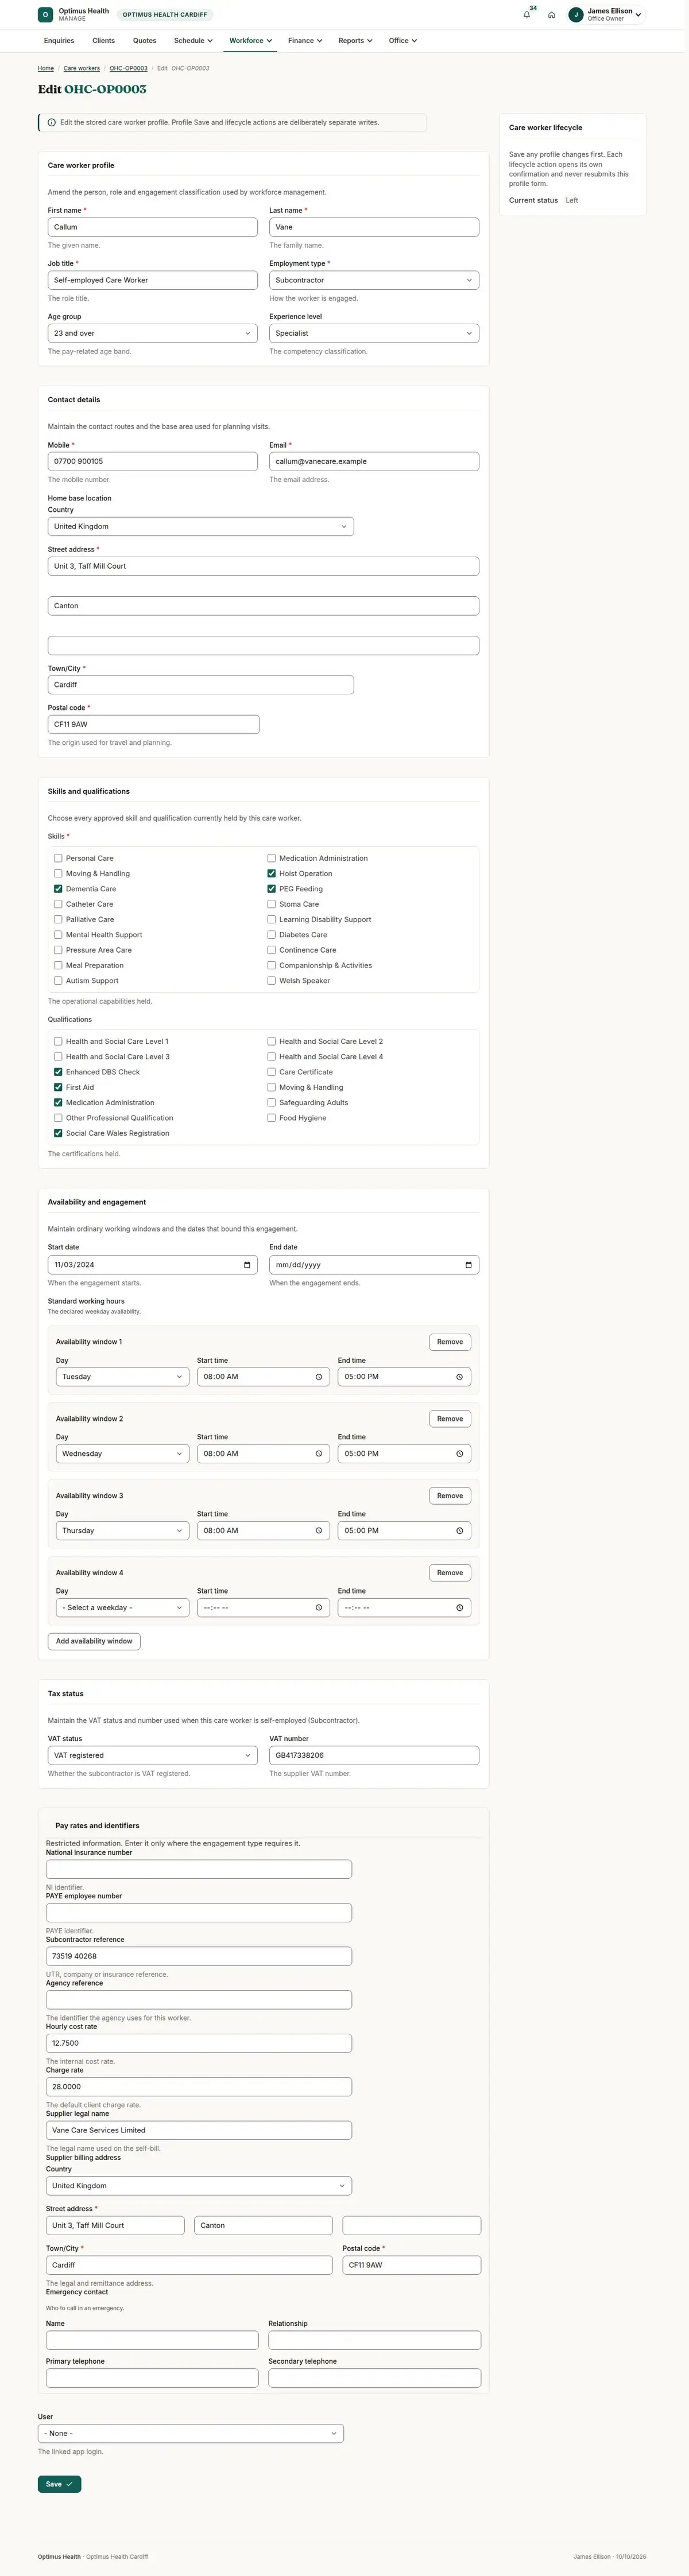689x2576 pixels.
Task: Choose a weekday for Availability window 4
Action: point(123,1608)
